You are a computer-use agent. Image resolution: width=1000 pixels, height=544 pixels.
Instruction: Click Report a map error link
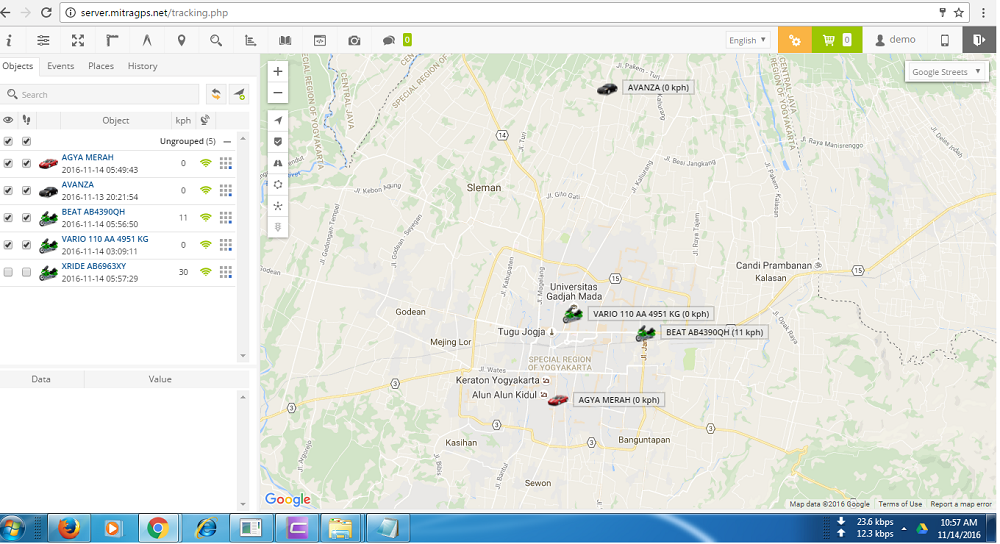[960, 504]
